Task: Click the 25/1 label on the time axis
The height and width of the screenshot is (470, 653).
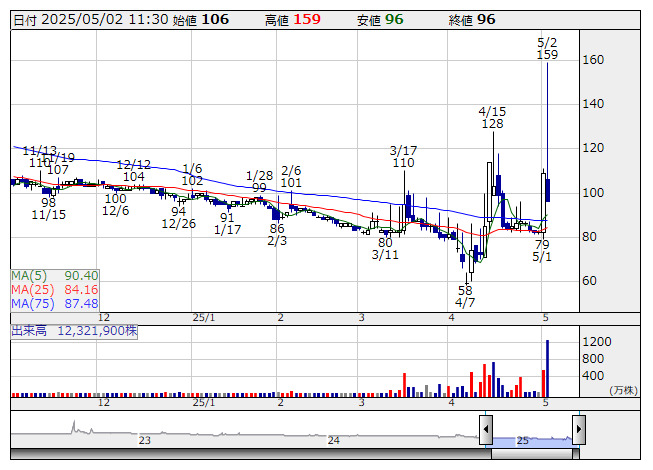Action: click(x=204, y=317)
